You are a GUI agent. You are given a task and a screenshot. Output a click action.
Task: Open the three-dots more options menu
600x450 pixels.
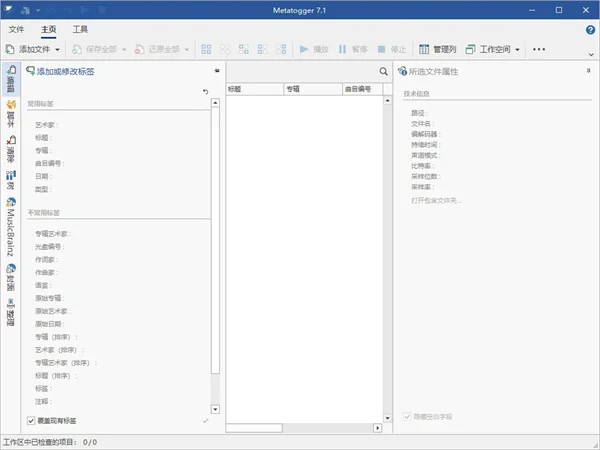(539, 49)
